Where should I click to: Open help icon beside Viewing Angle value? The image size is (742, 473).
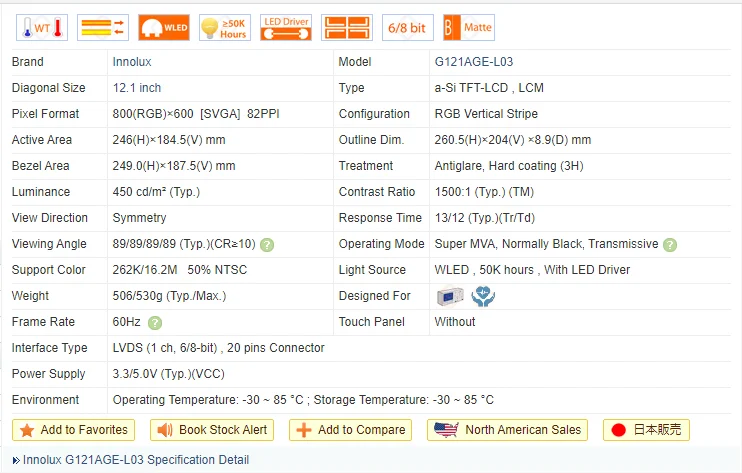pos(267,245)
